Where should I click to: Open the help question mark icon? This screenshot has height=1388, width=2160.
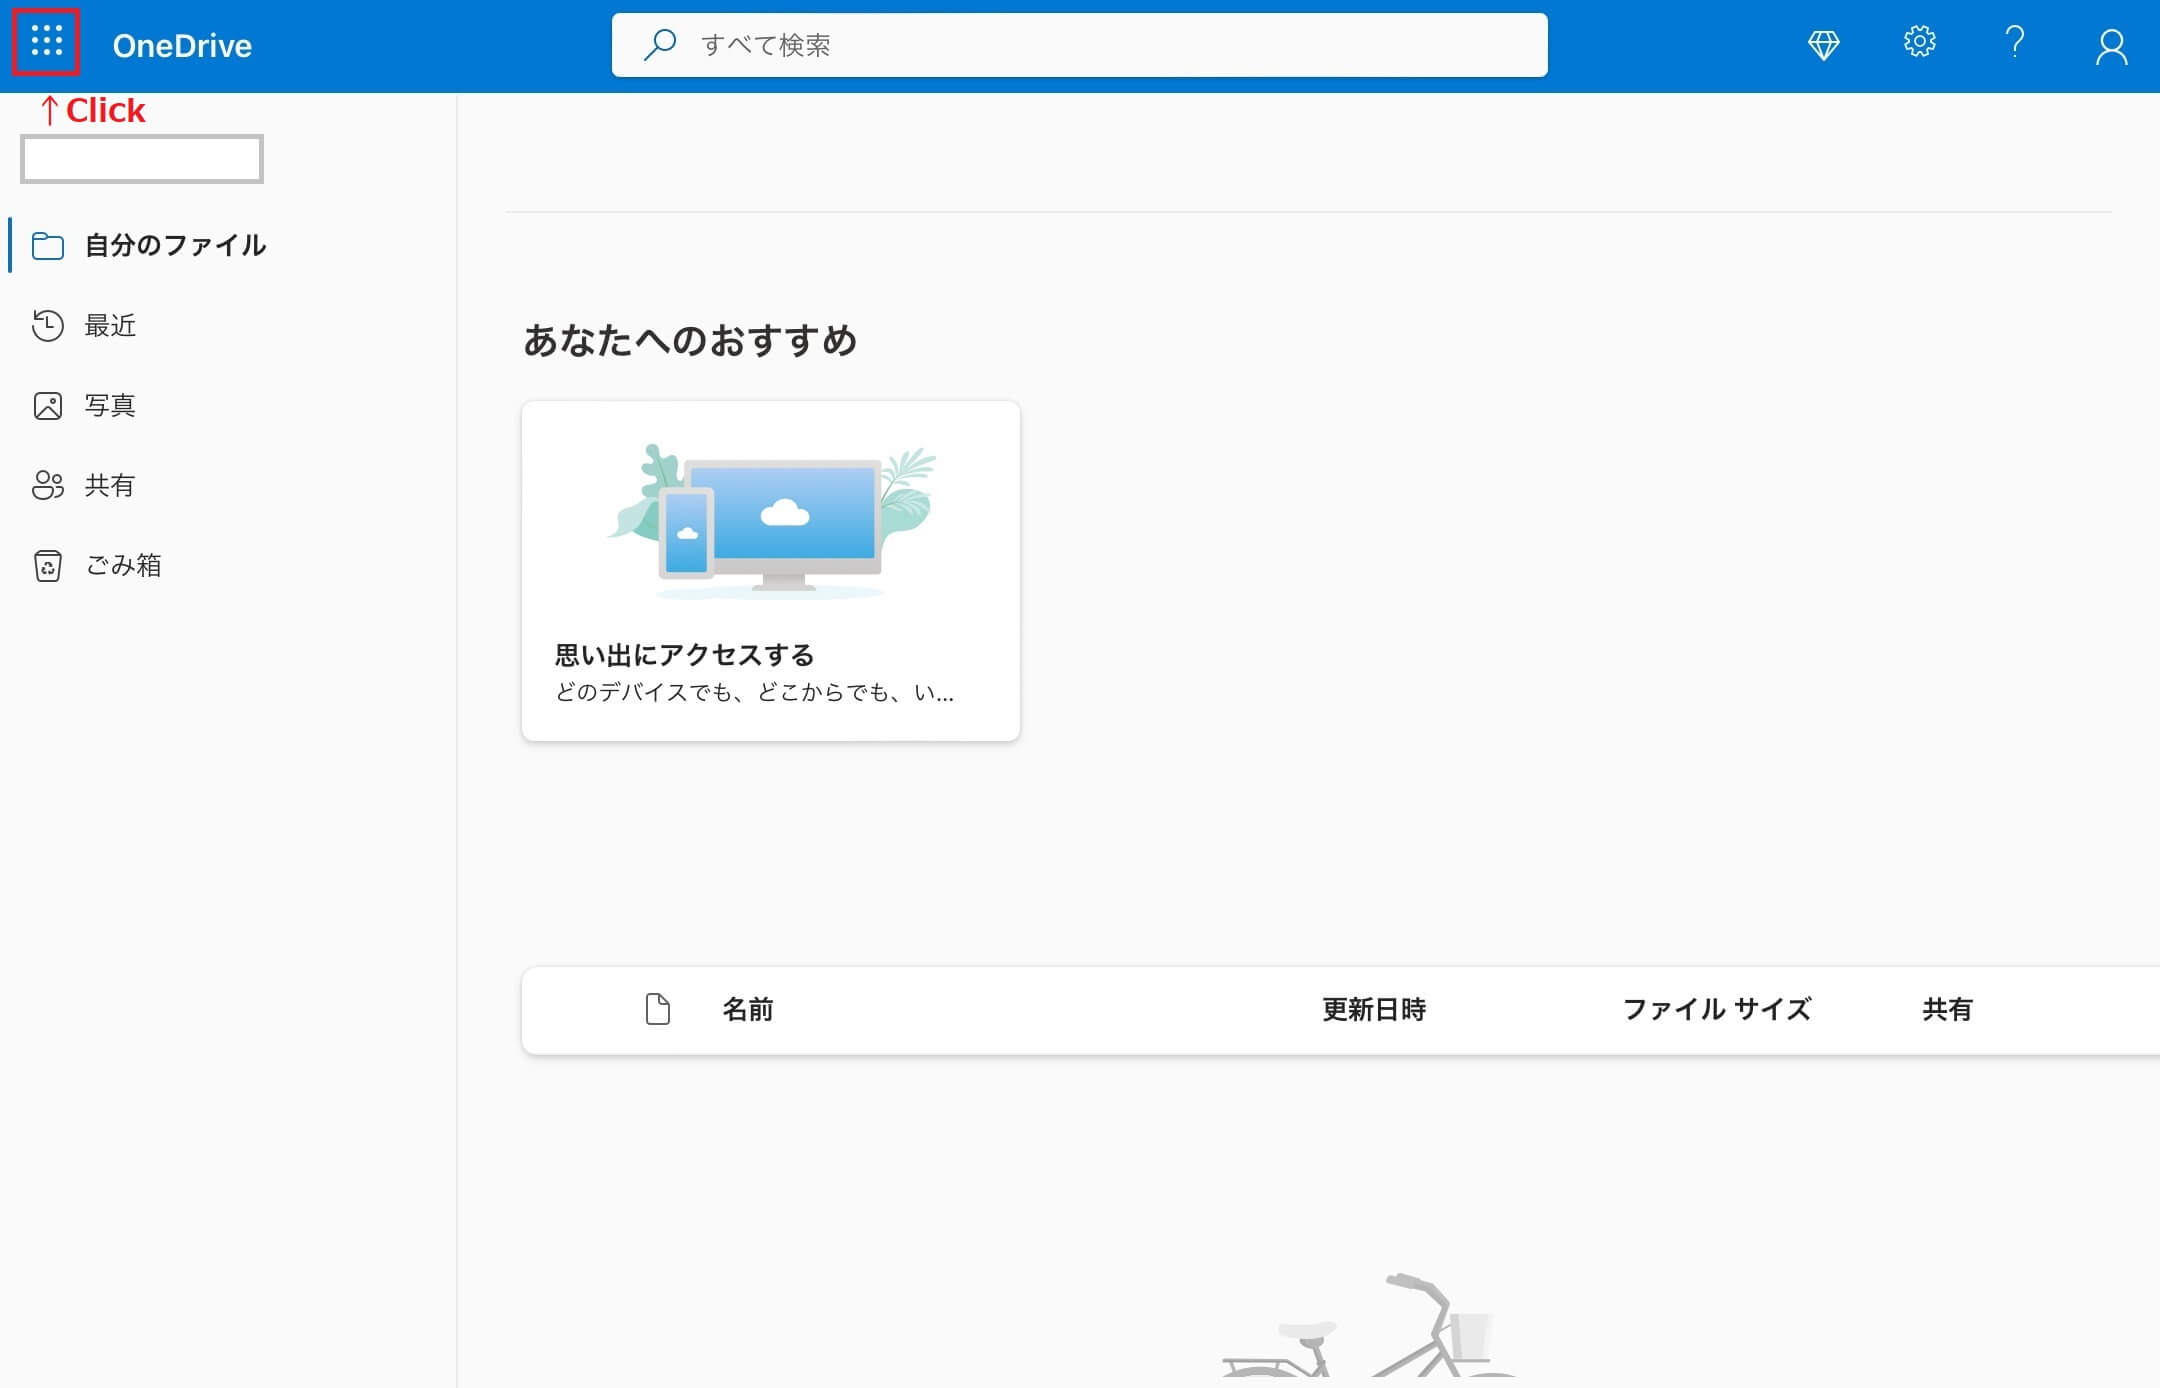[x=2015, y=43]
